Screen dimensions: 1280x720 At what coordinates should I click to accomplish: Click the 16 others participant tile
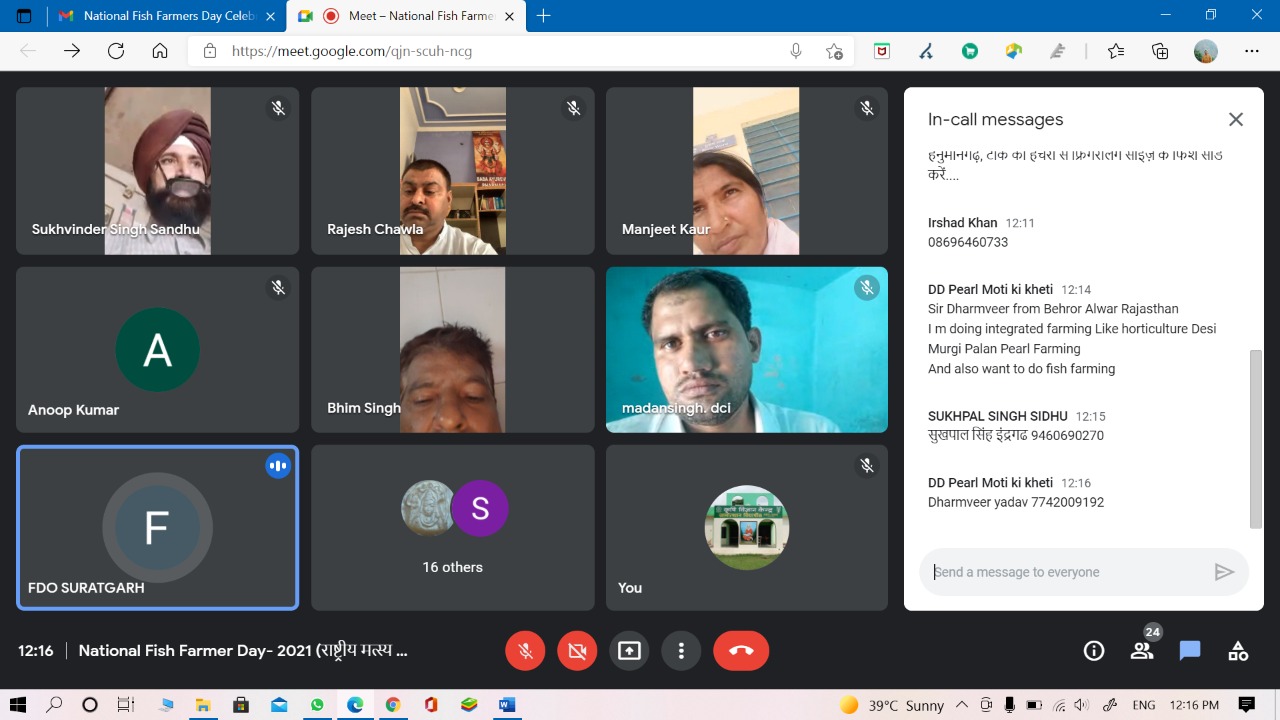click(x=452, y=527)
